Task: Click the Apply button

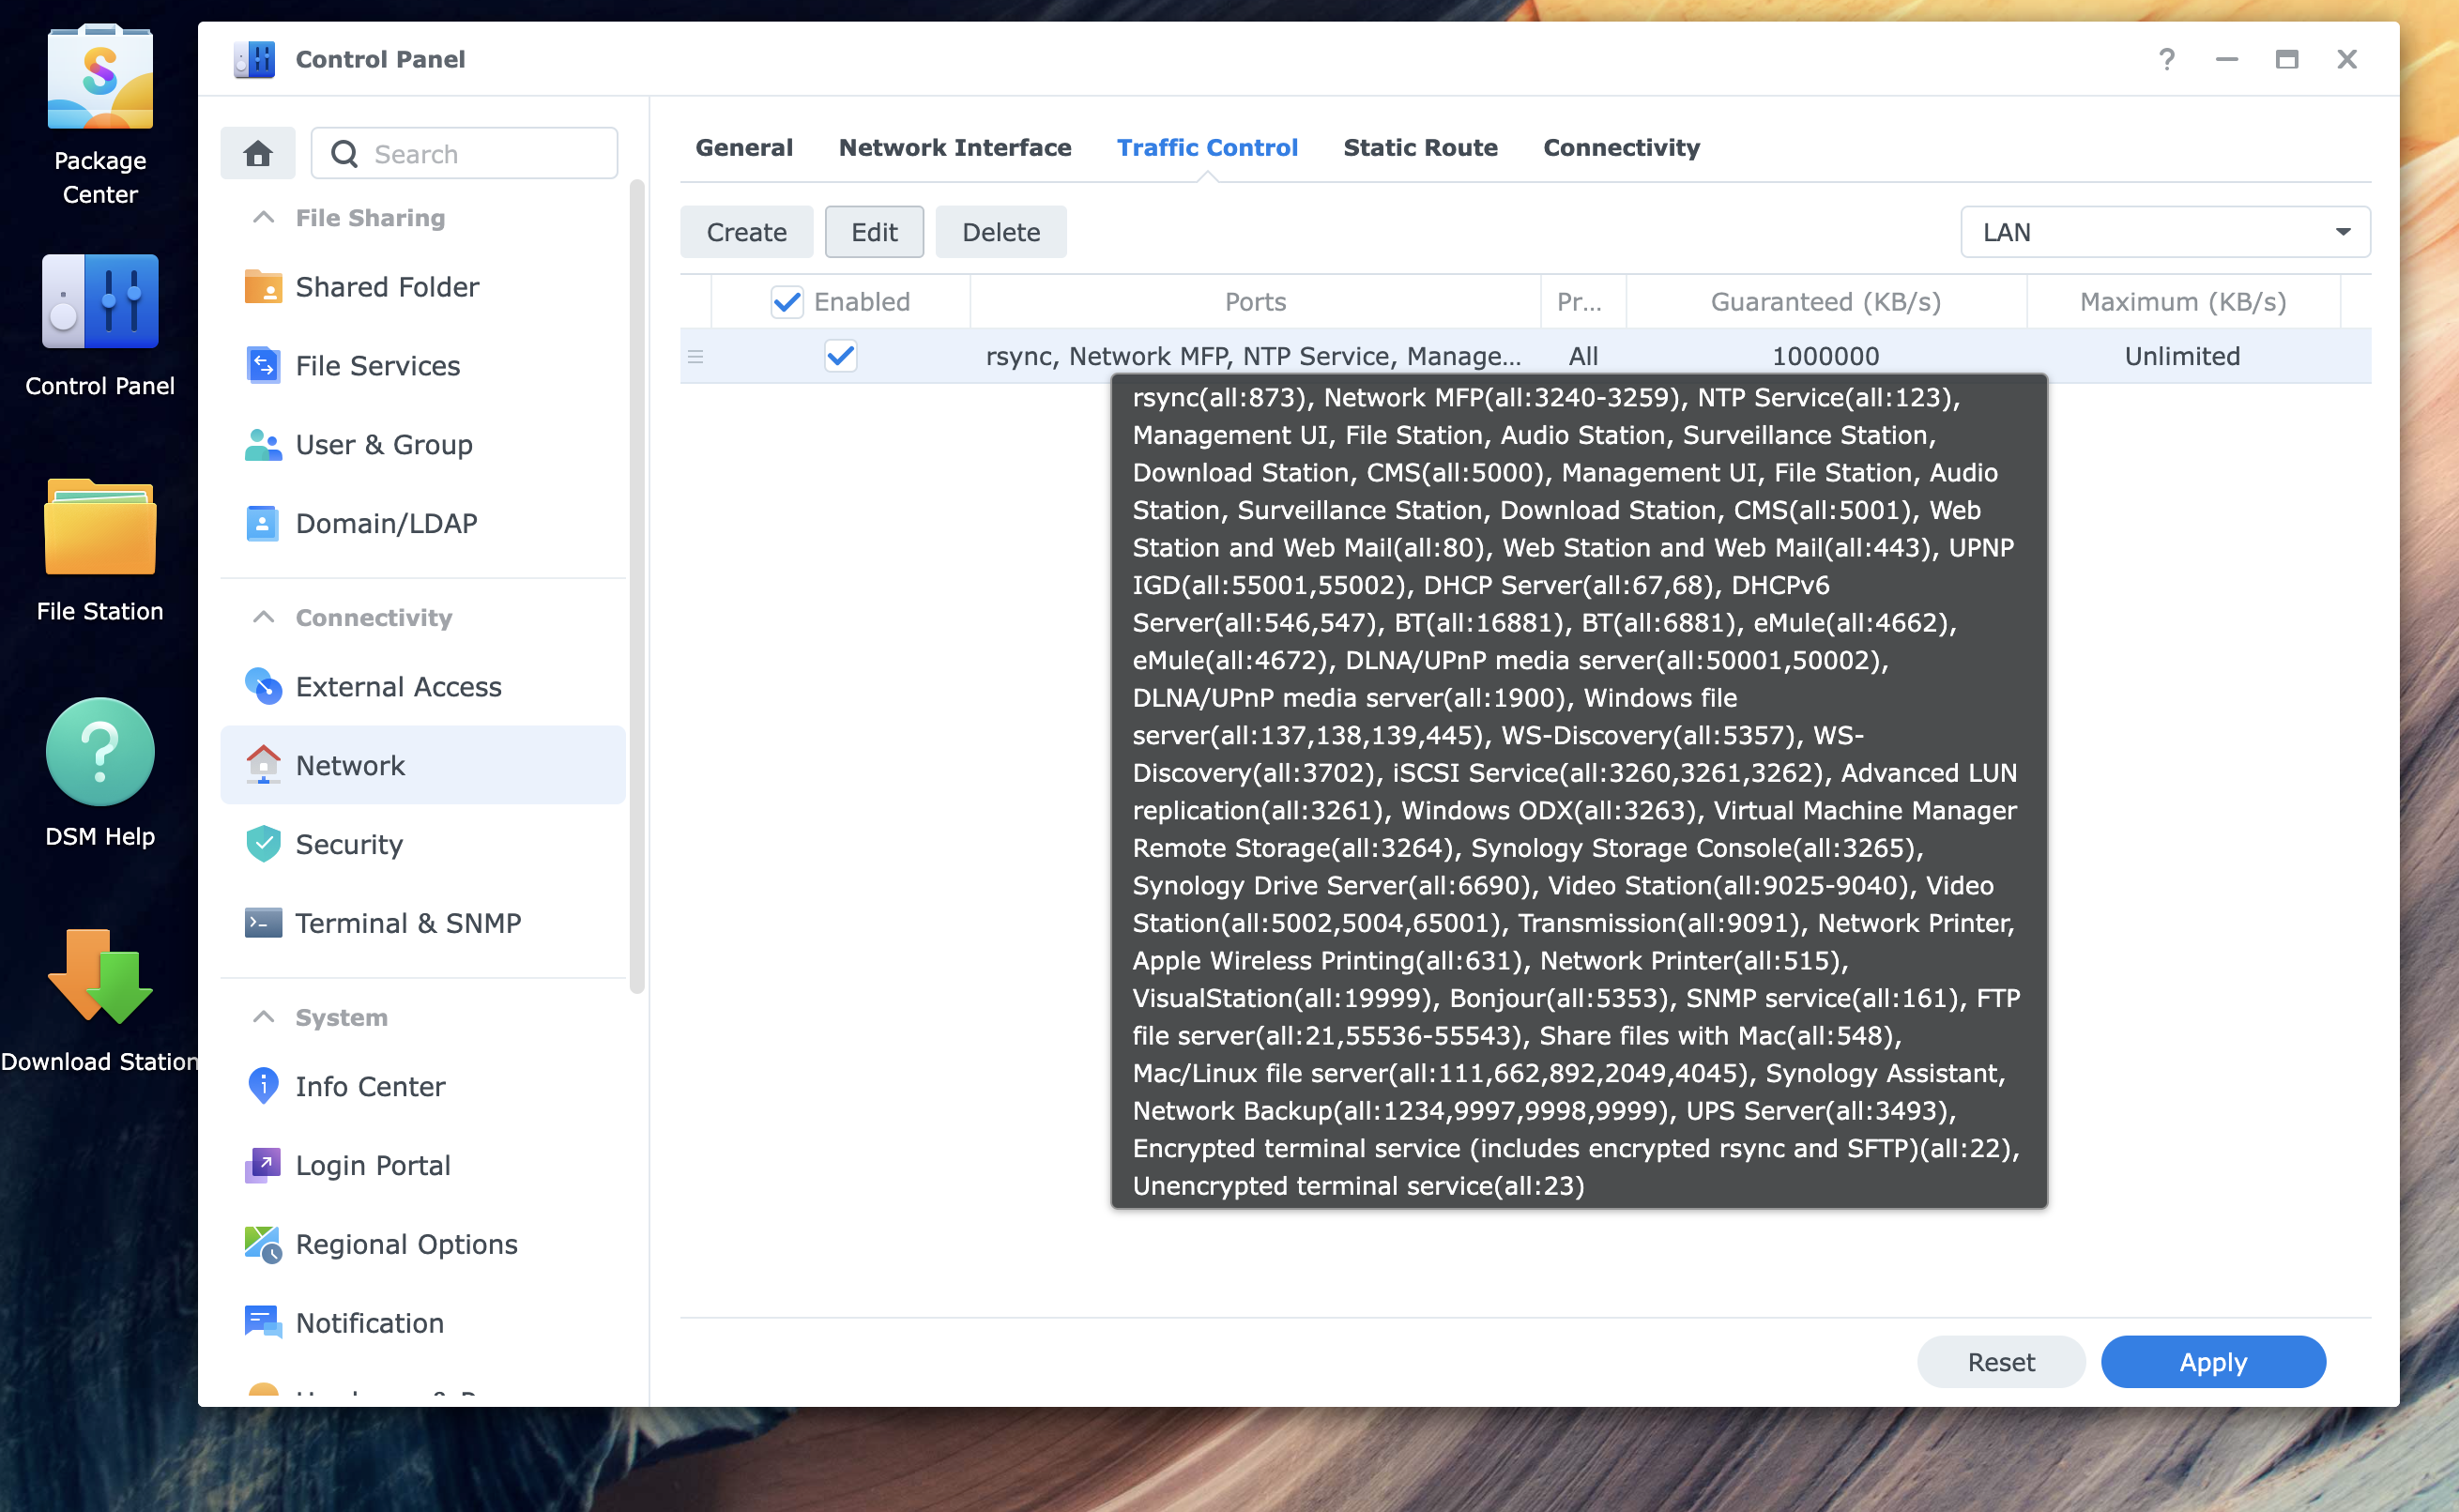Action: [2212, 1362]
